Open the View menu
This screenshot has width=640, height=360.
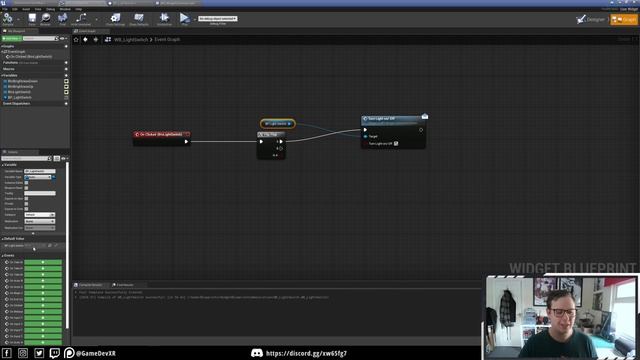pos(38,9)
